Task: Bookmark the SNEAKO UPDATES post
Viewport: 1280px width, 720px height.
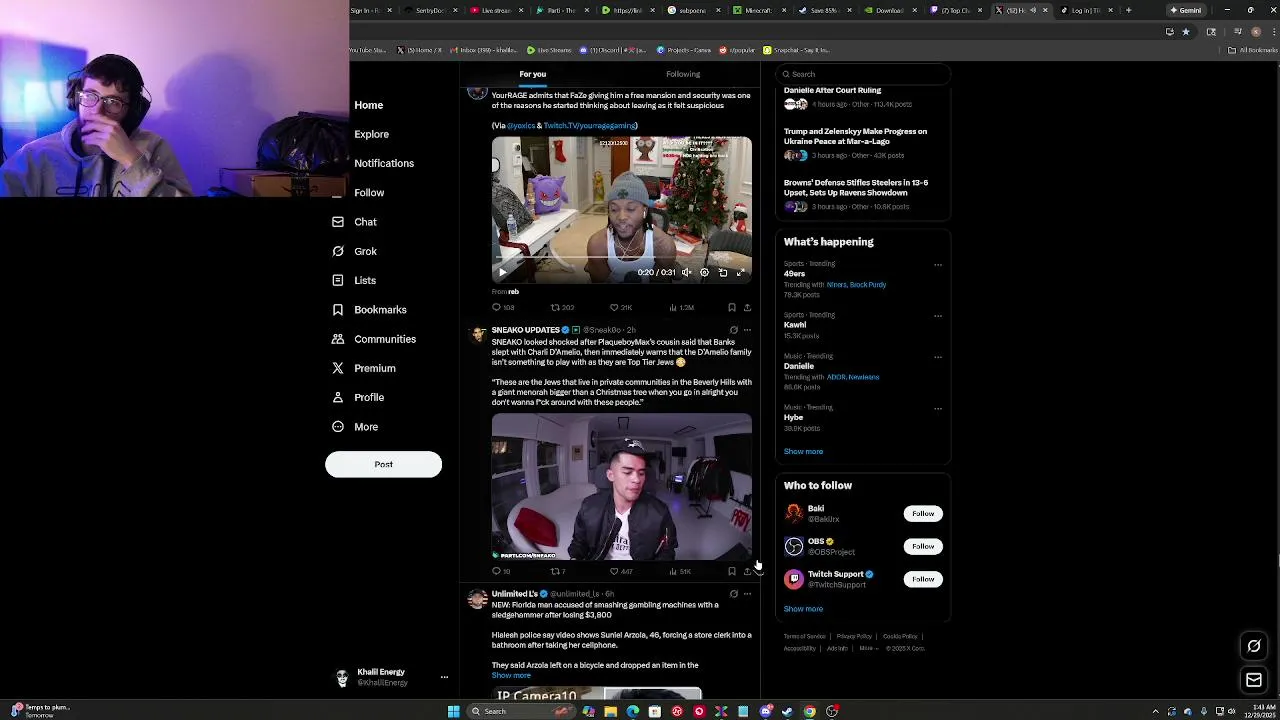Action: pos(732,571)
